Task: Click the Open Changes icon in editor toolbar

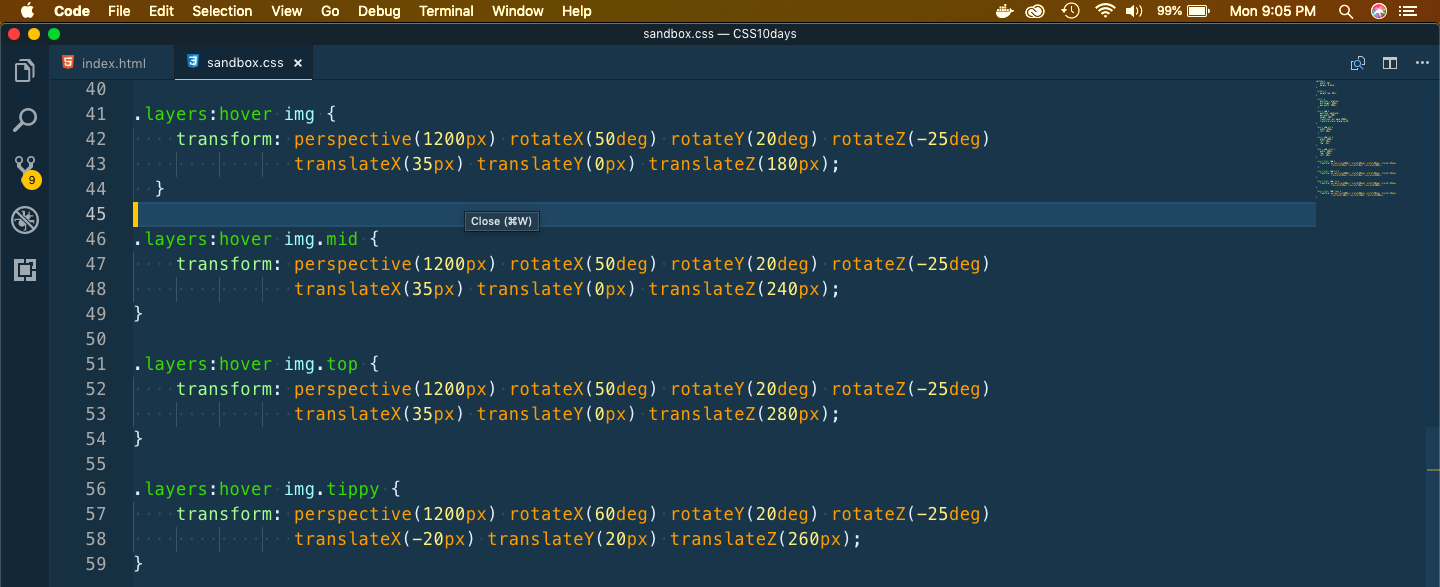Action: (1358, 63)
